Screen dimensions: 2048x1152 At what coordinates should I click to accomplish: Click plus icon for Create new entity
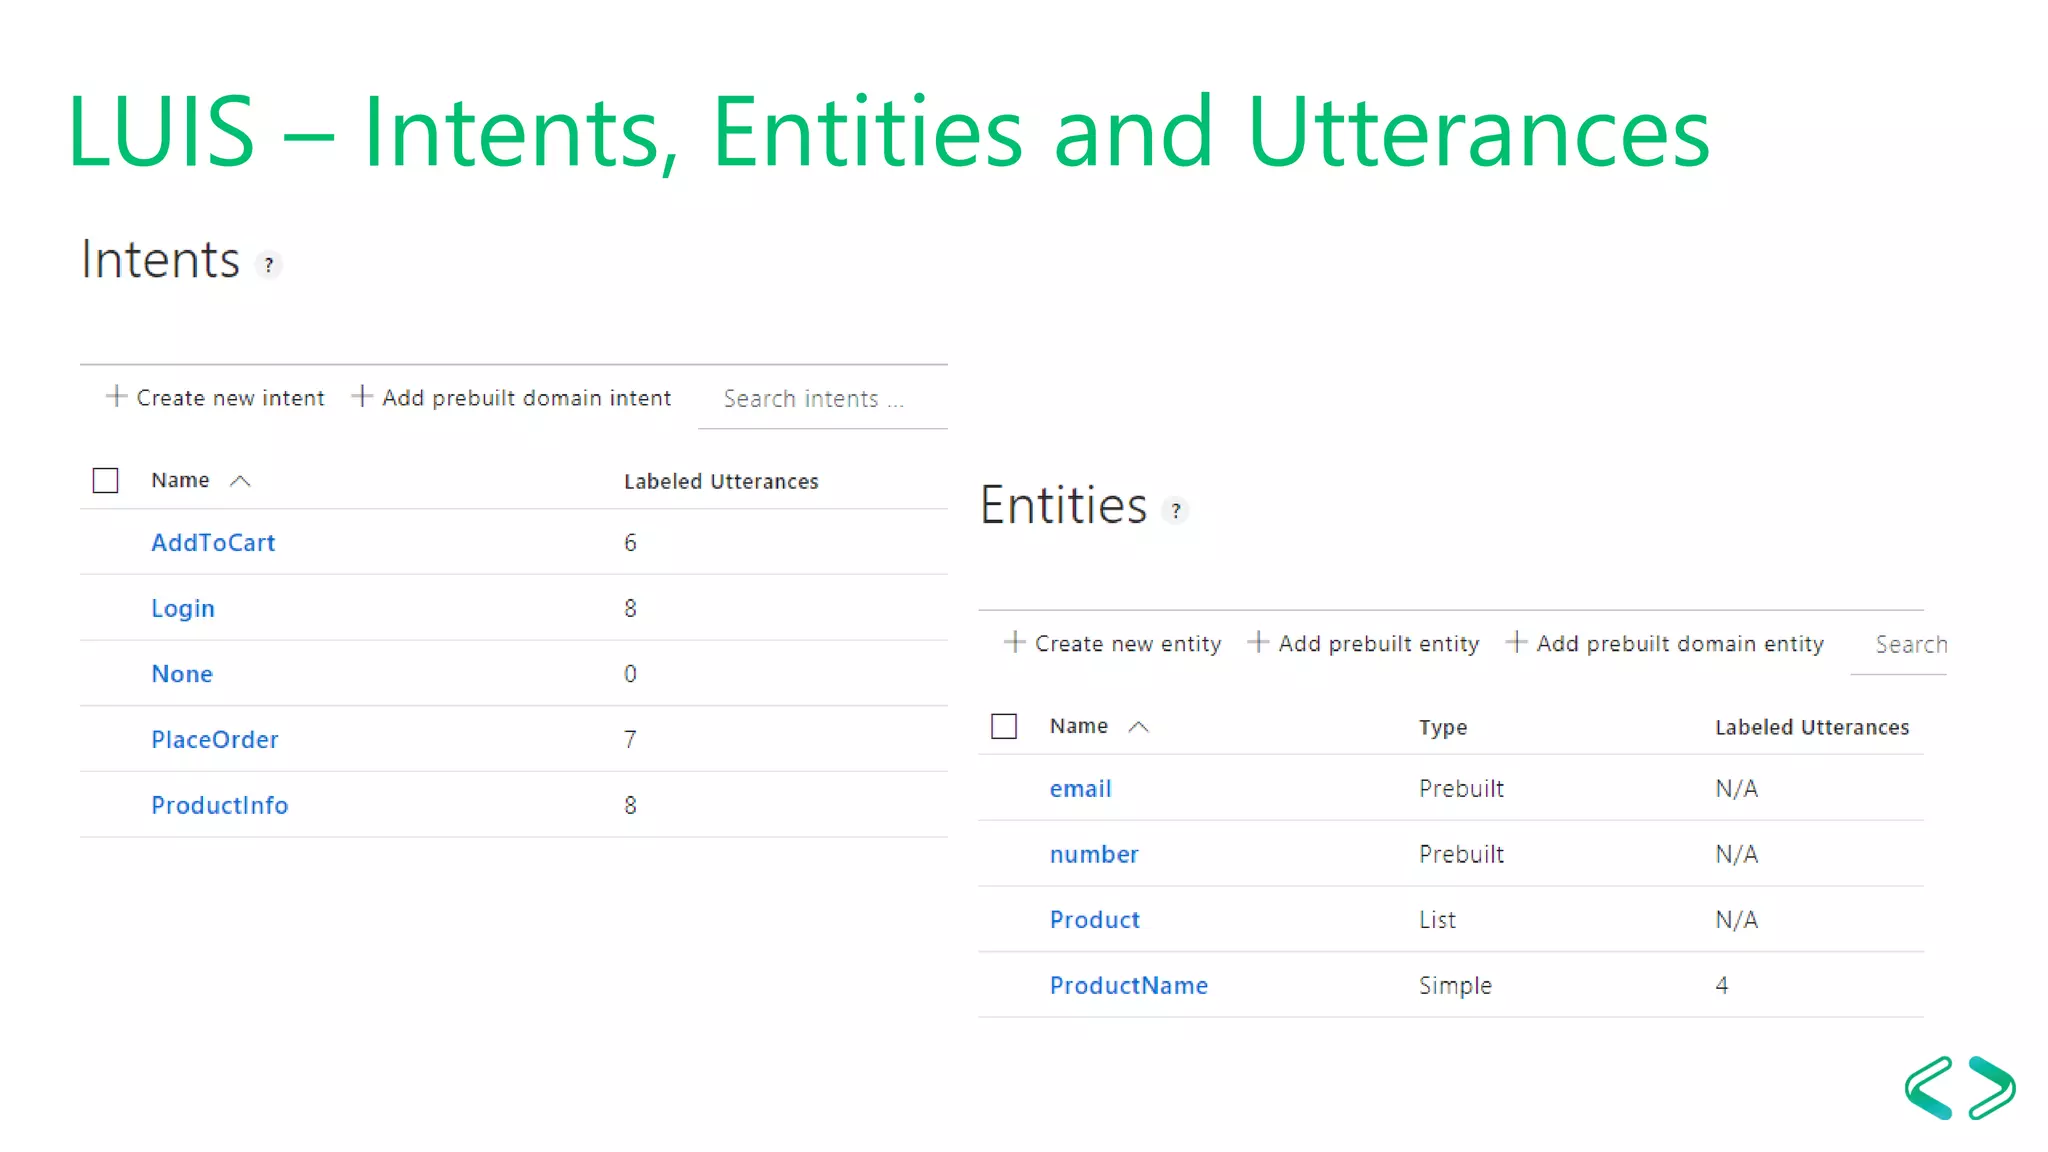pos(1014,642)
